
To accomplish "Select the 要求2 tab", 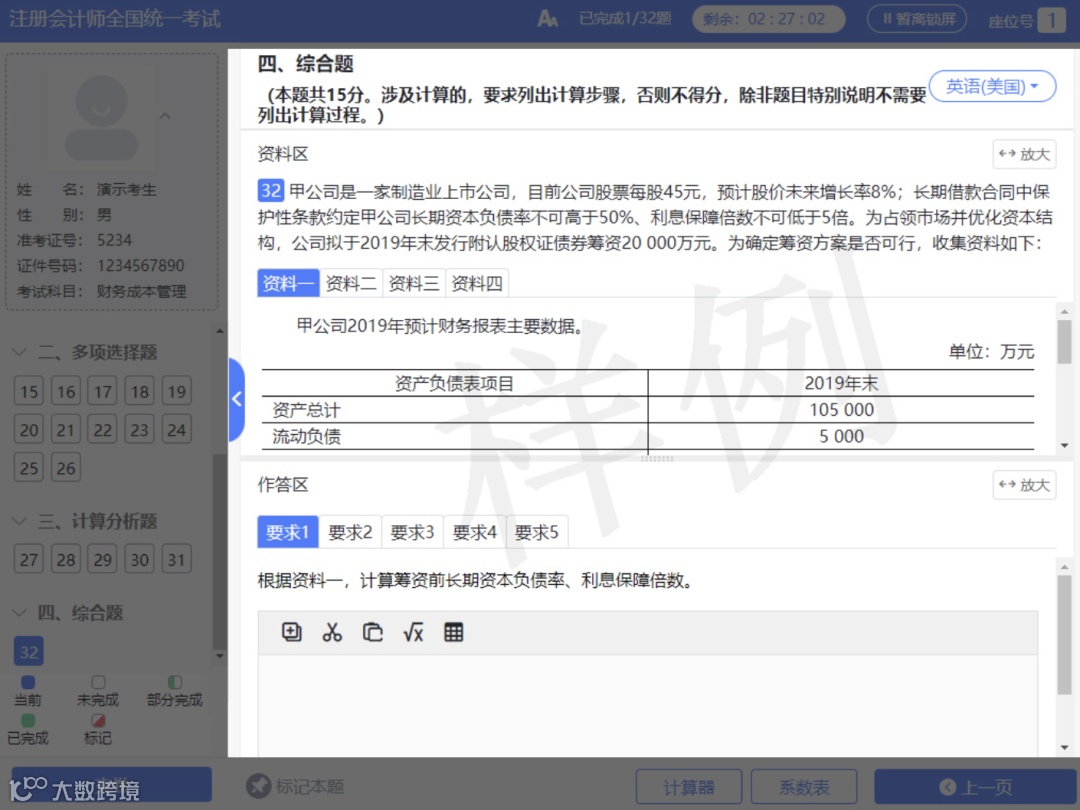I will point(350,532).
